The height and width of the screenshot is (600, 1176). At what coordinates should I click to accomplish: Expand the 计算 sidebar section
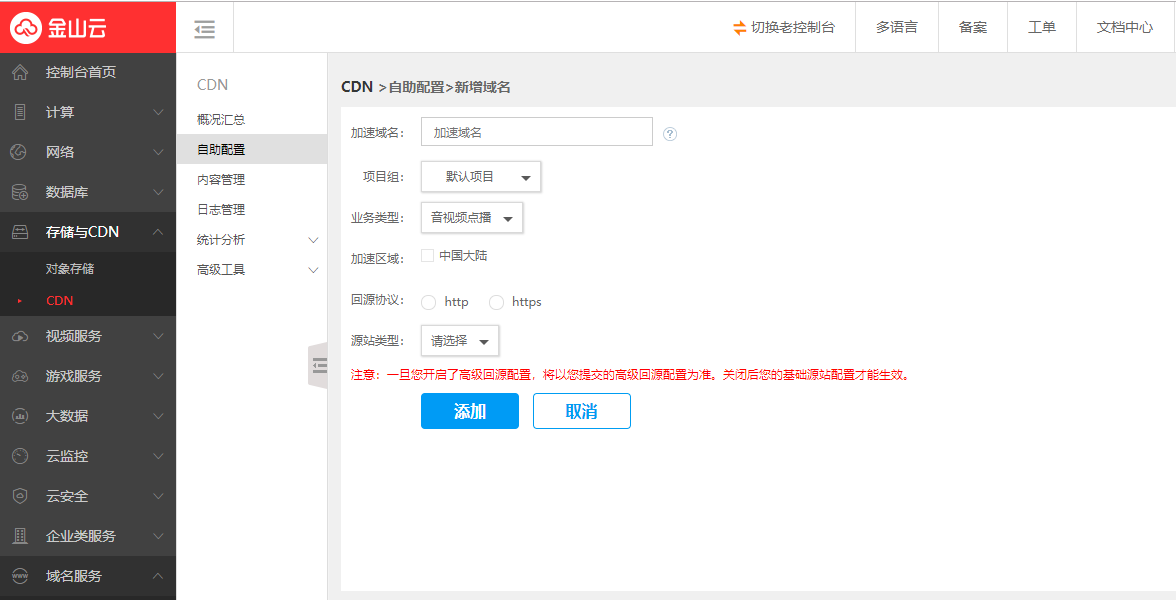point(158,112)
